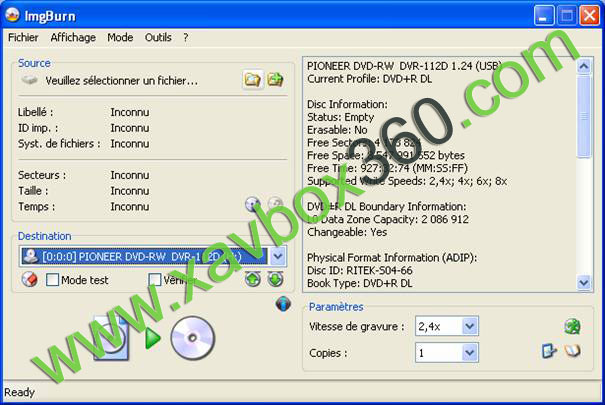Open the advanced settings book icon
This screenshot has height=405, width=605.
click(572, 351)
